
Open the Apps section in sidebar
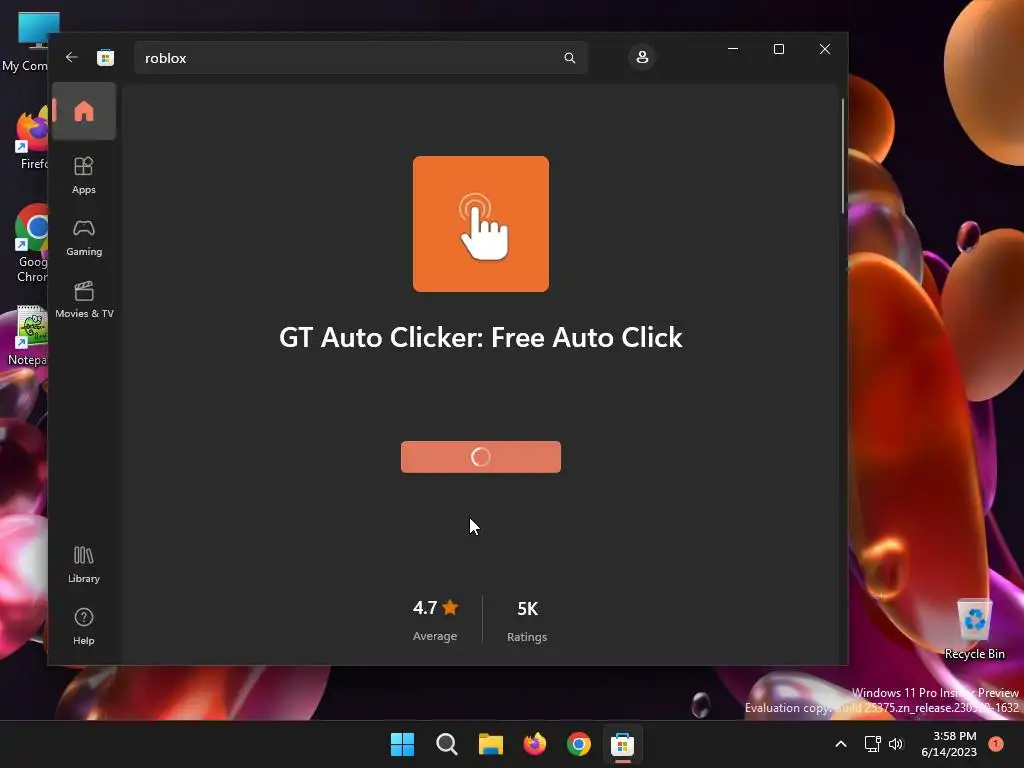point(84,175)
